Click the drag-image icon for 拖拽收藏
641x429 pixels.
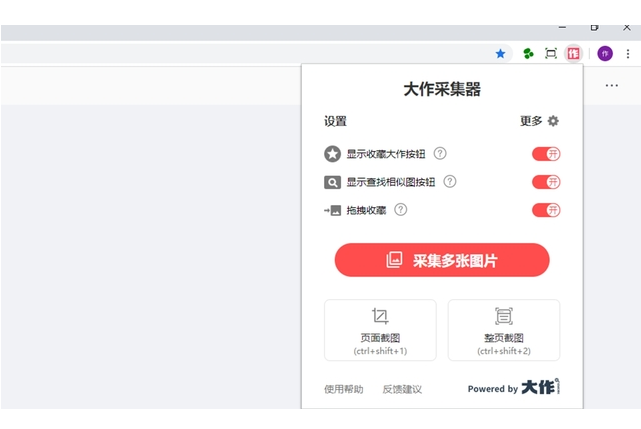click(x=332, y=210)
